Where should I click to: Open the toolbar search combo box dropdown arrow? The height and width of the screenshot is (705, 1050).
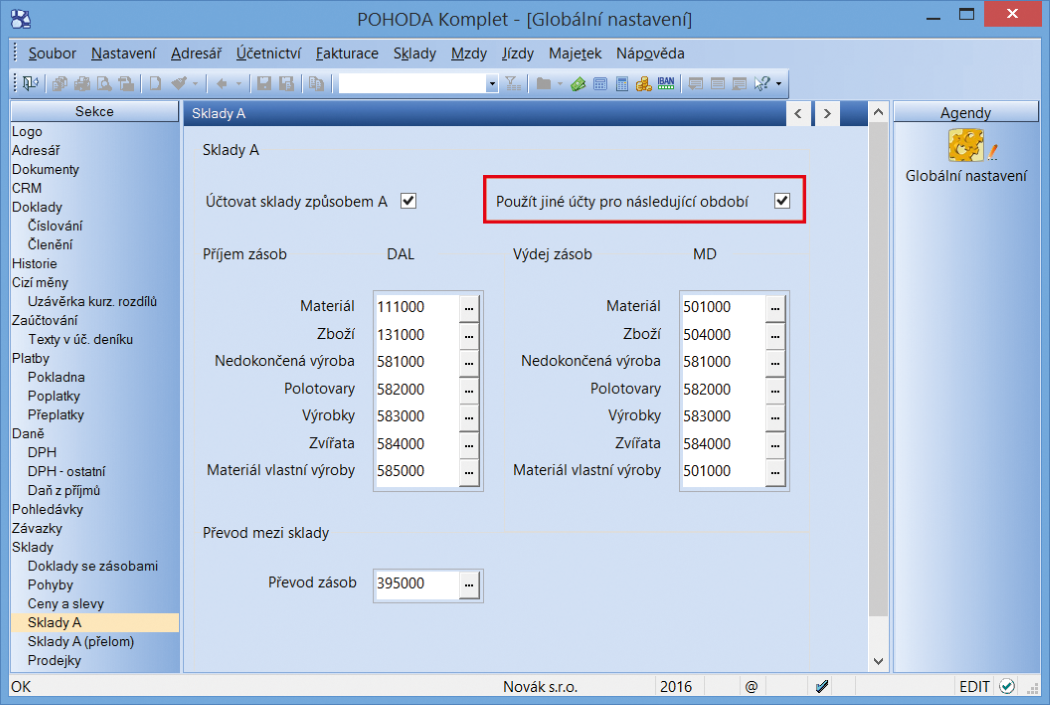coord(492,84)
